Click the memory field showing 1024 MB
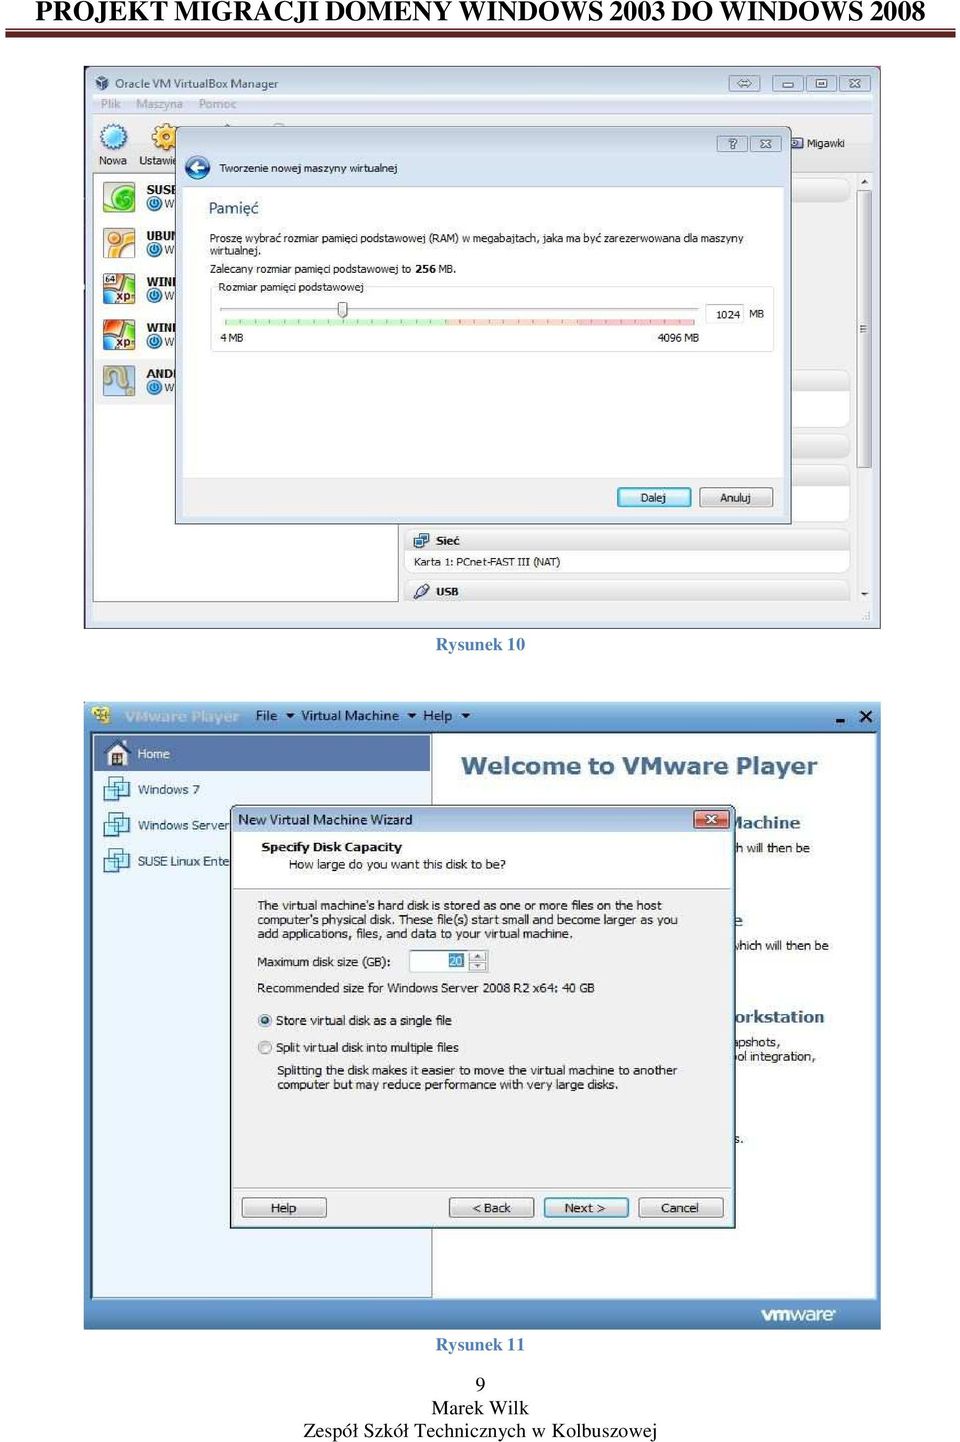Image resolution: width=960 pixels, height=1442 pixels. pos(725,314)
